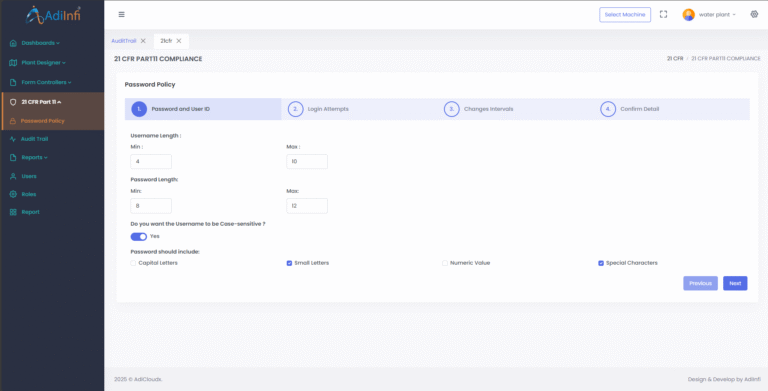The height and width of the screenshot is (391, 768).
Task: Click the Username Length Min field
Action: pos(151,162)
